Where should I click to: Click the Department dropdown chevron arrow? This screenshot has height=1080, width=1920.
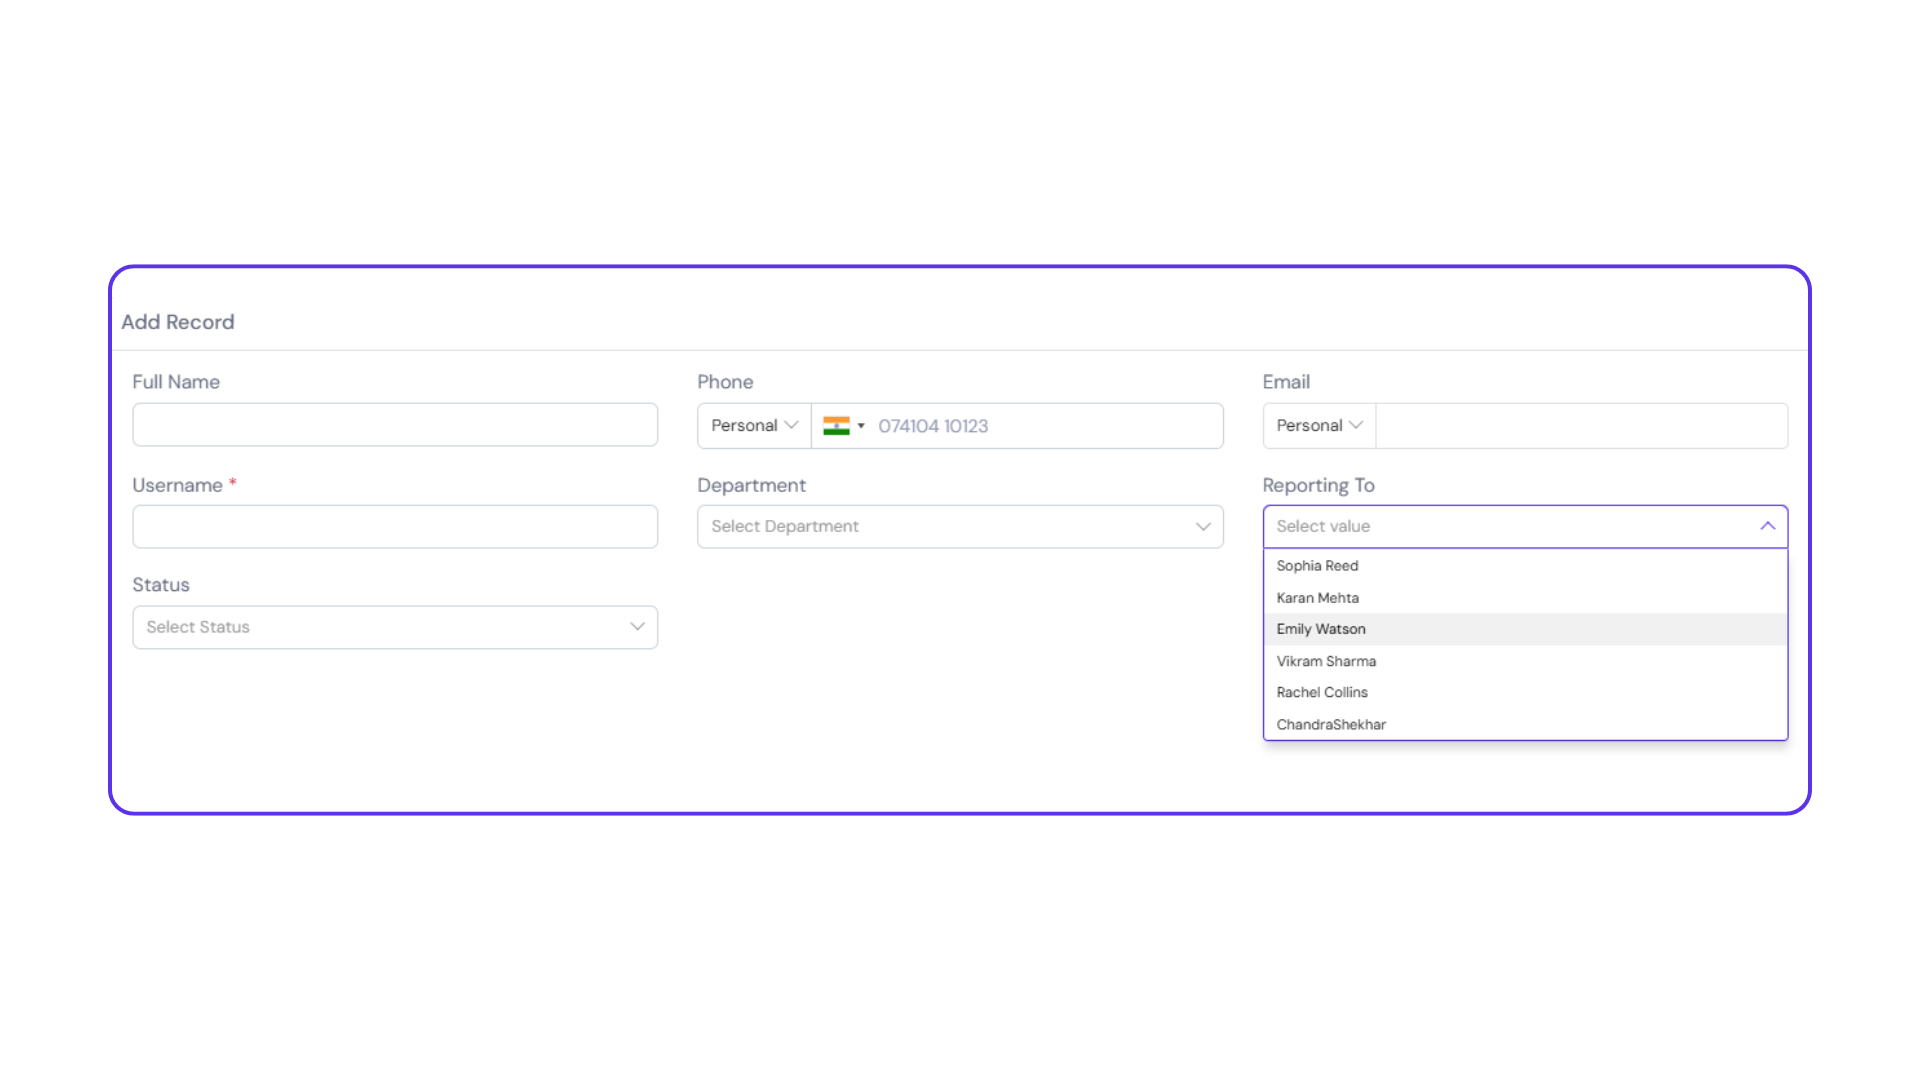(1203, 527)
